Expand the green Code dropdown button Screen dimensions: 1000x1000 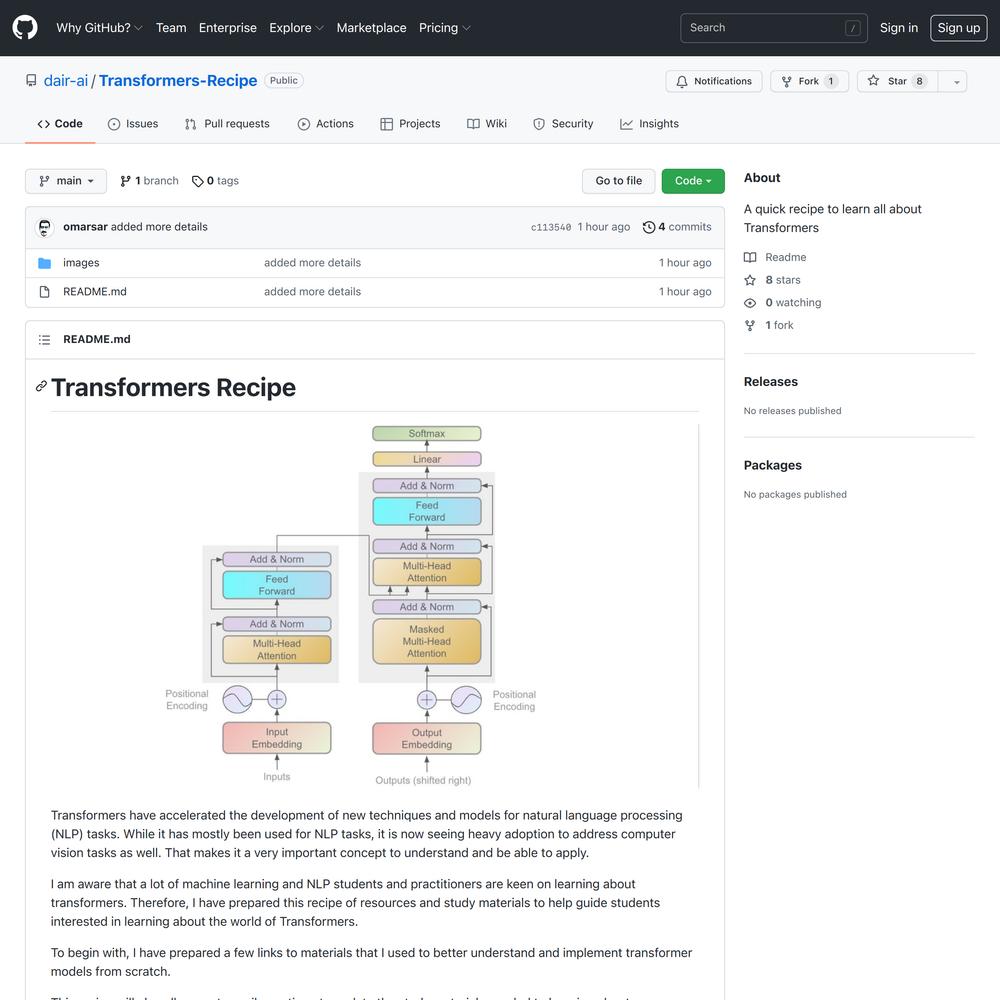click(x=693, y=181)
